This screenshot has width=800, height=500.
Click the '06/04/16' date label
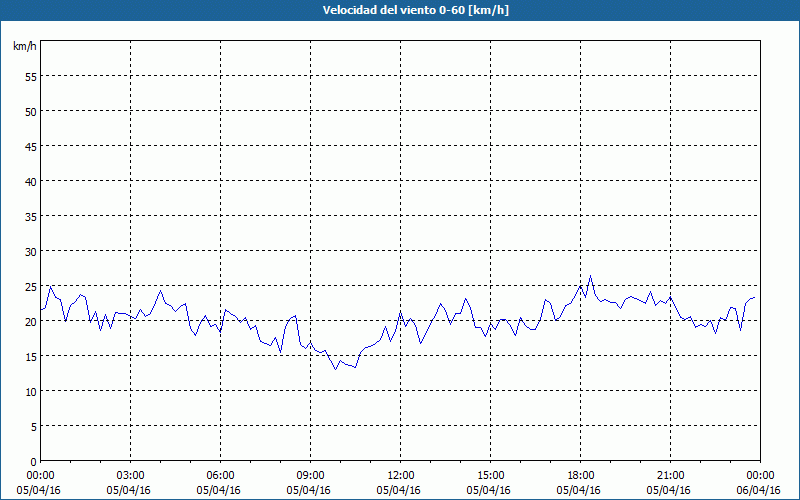(758, 490)
